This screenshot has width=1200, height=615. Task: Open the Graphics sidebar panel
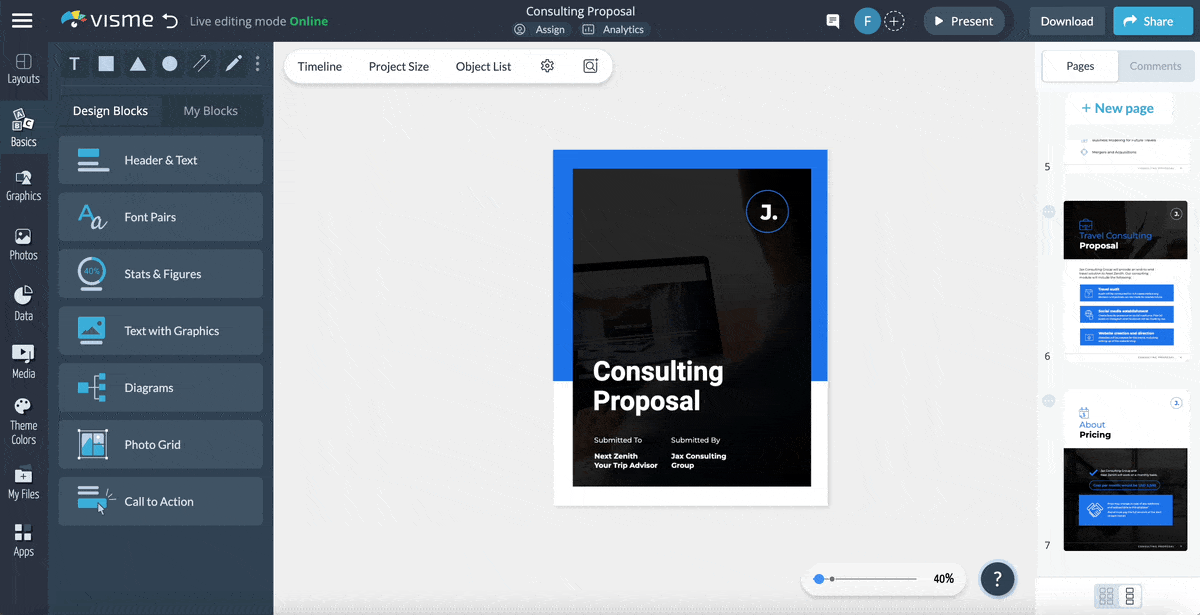[x=23, y=185]
